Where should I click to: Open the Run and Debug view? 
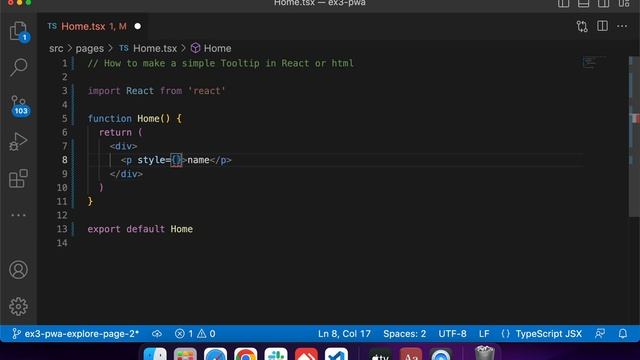coord(18,142)
